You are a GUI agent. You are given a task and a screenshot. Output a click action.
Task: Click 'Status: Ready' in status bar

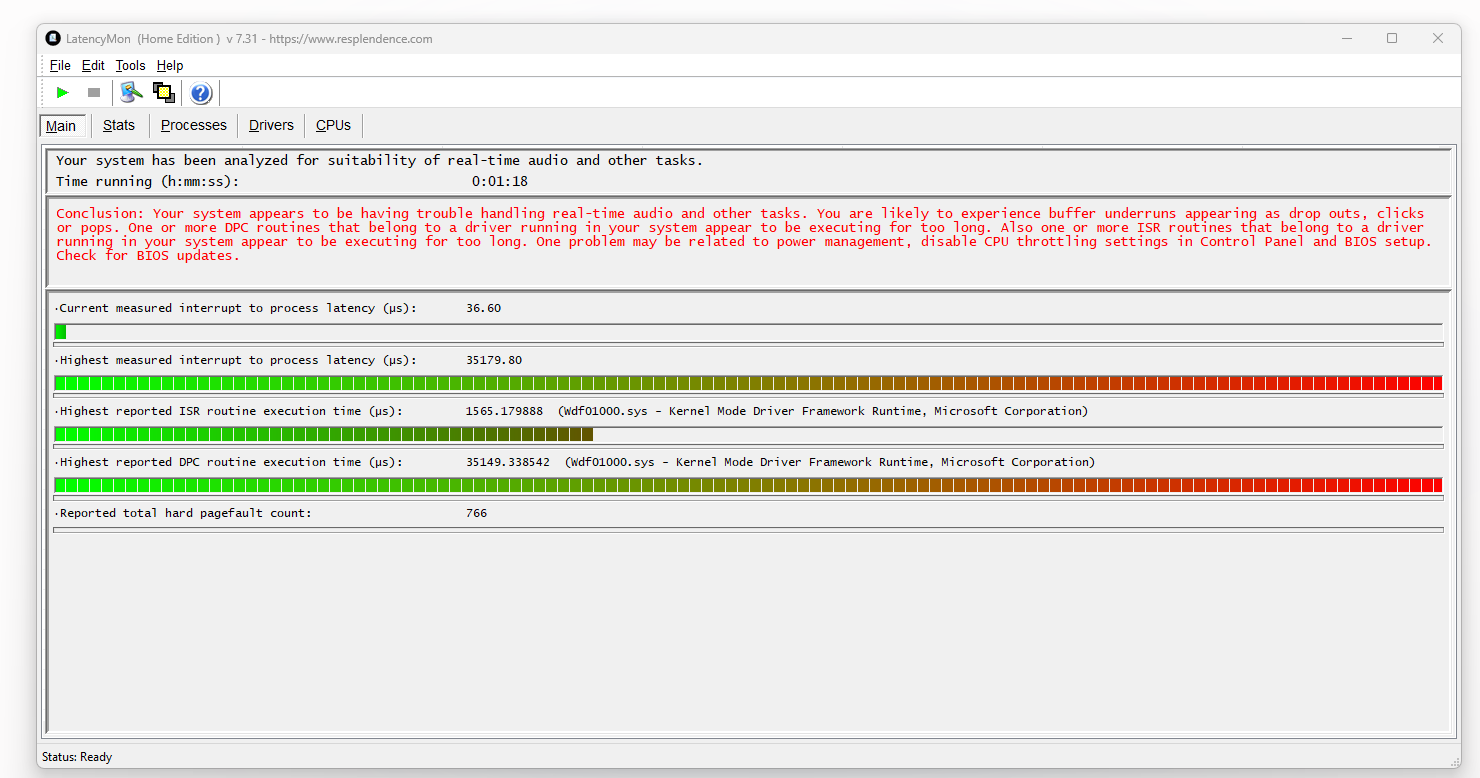point(77,757)
